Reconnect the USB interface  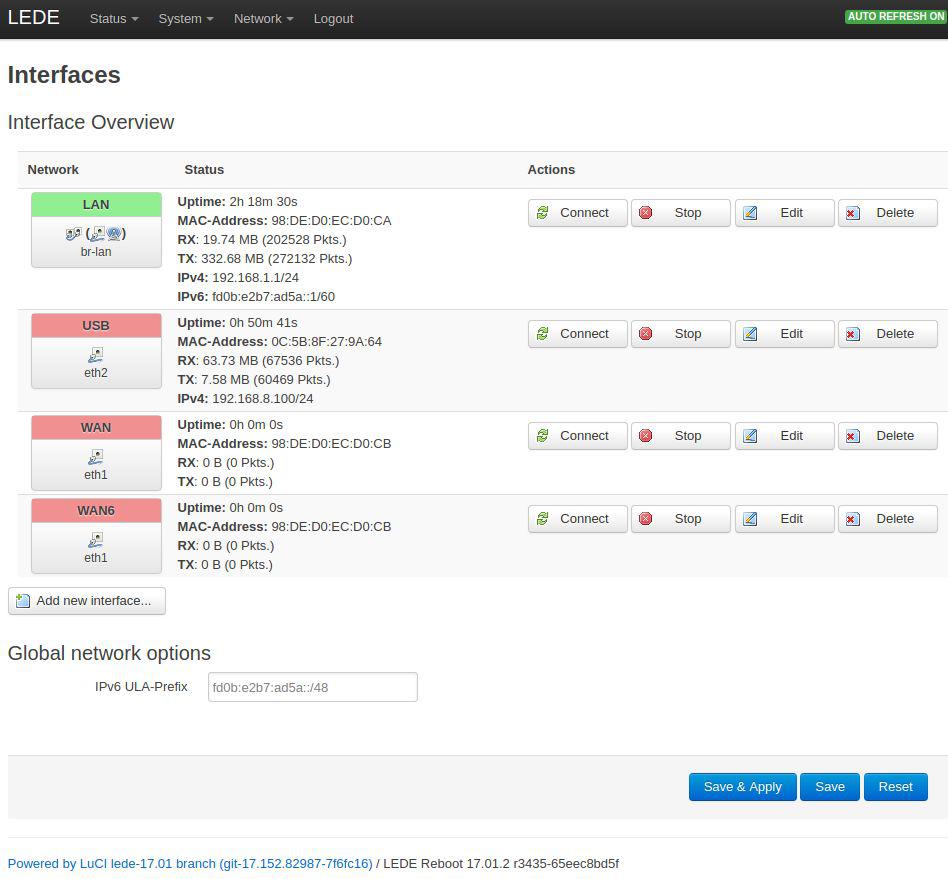pos(577,334)
